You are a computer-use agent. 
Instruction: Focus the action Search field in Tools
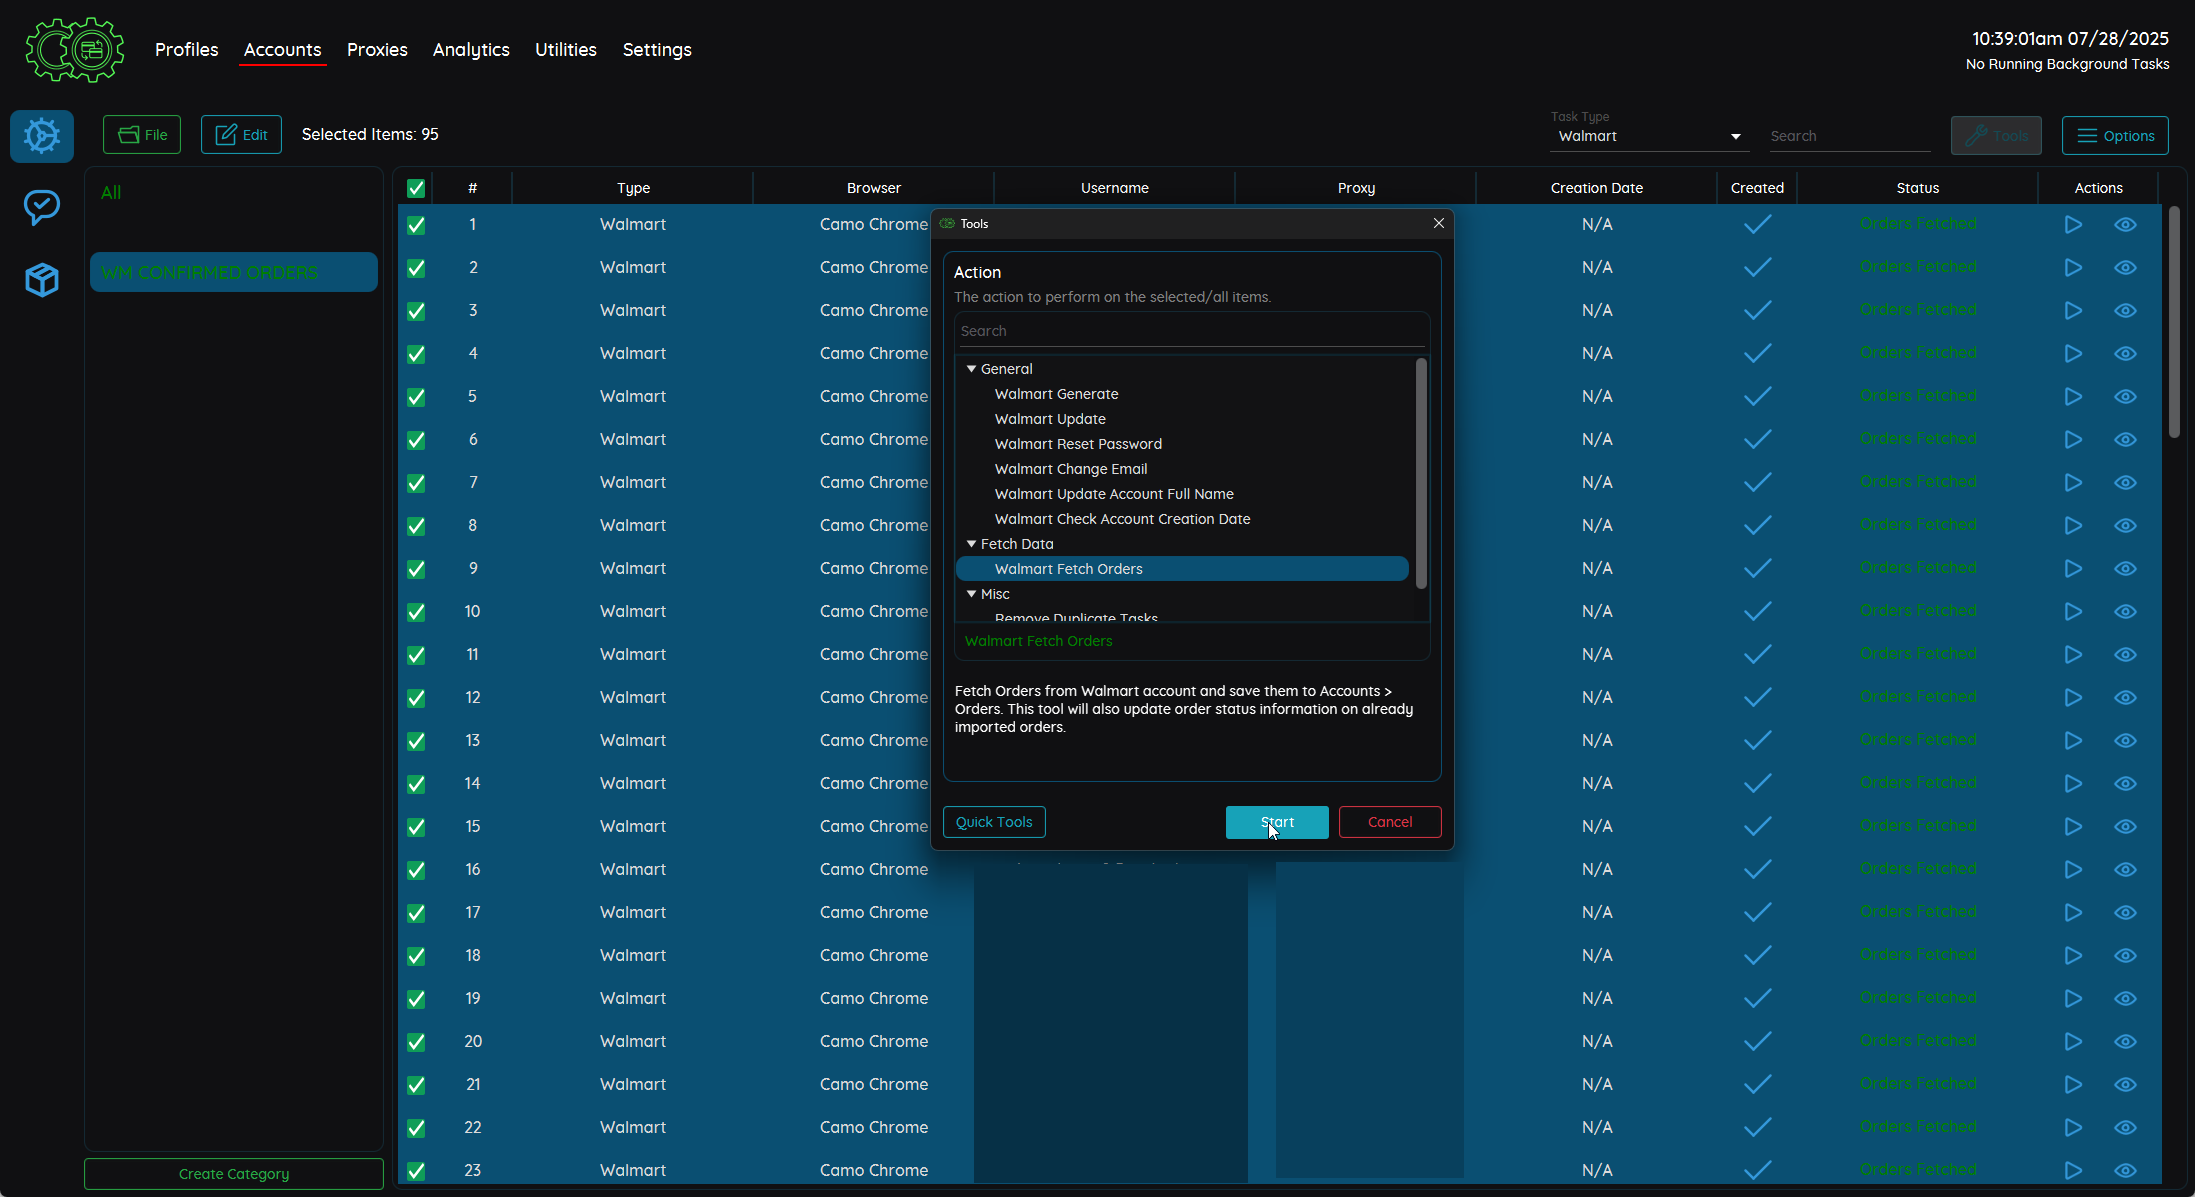[1192, 331]
